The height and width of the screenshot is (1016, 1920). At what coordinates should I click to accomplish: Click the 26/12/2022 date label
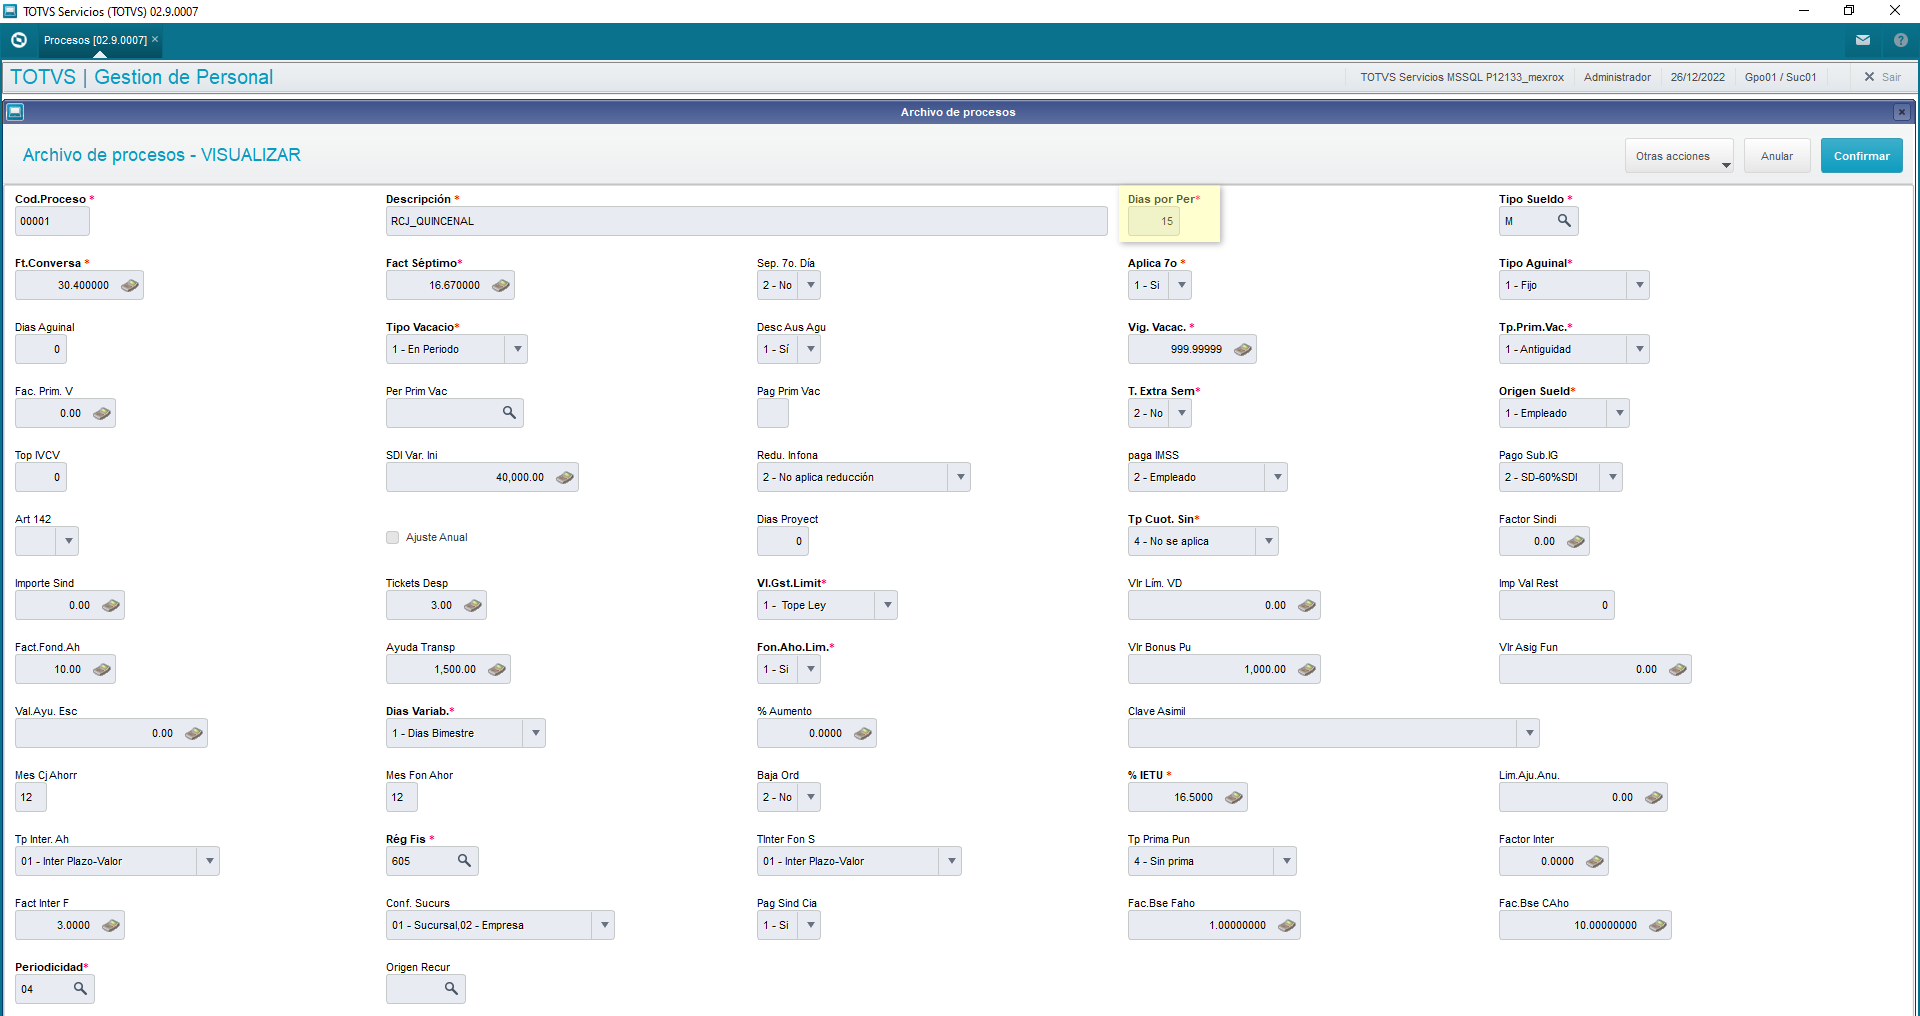click(x=1697, y=77)
